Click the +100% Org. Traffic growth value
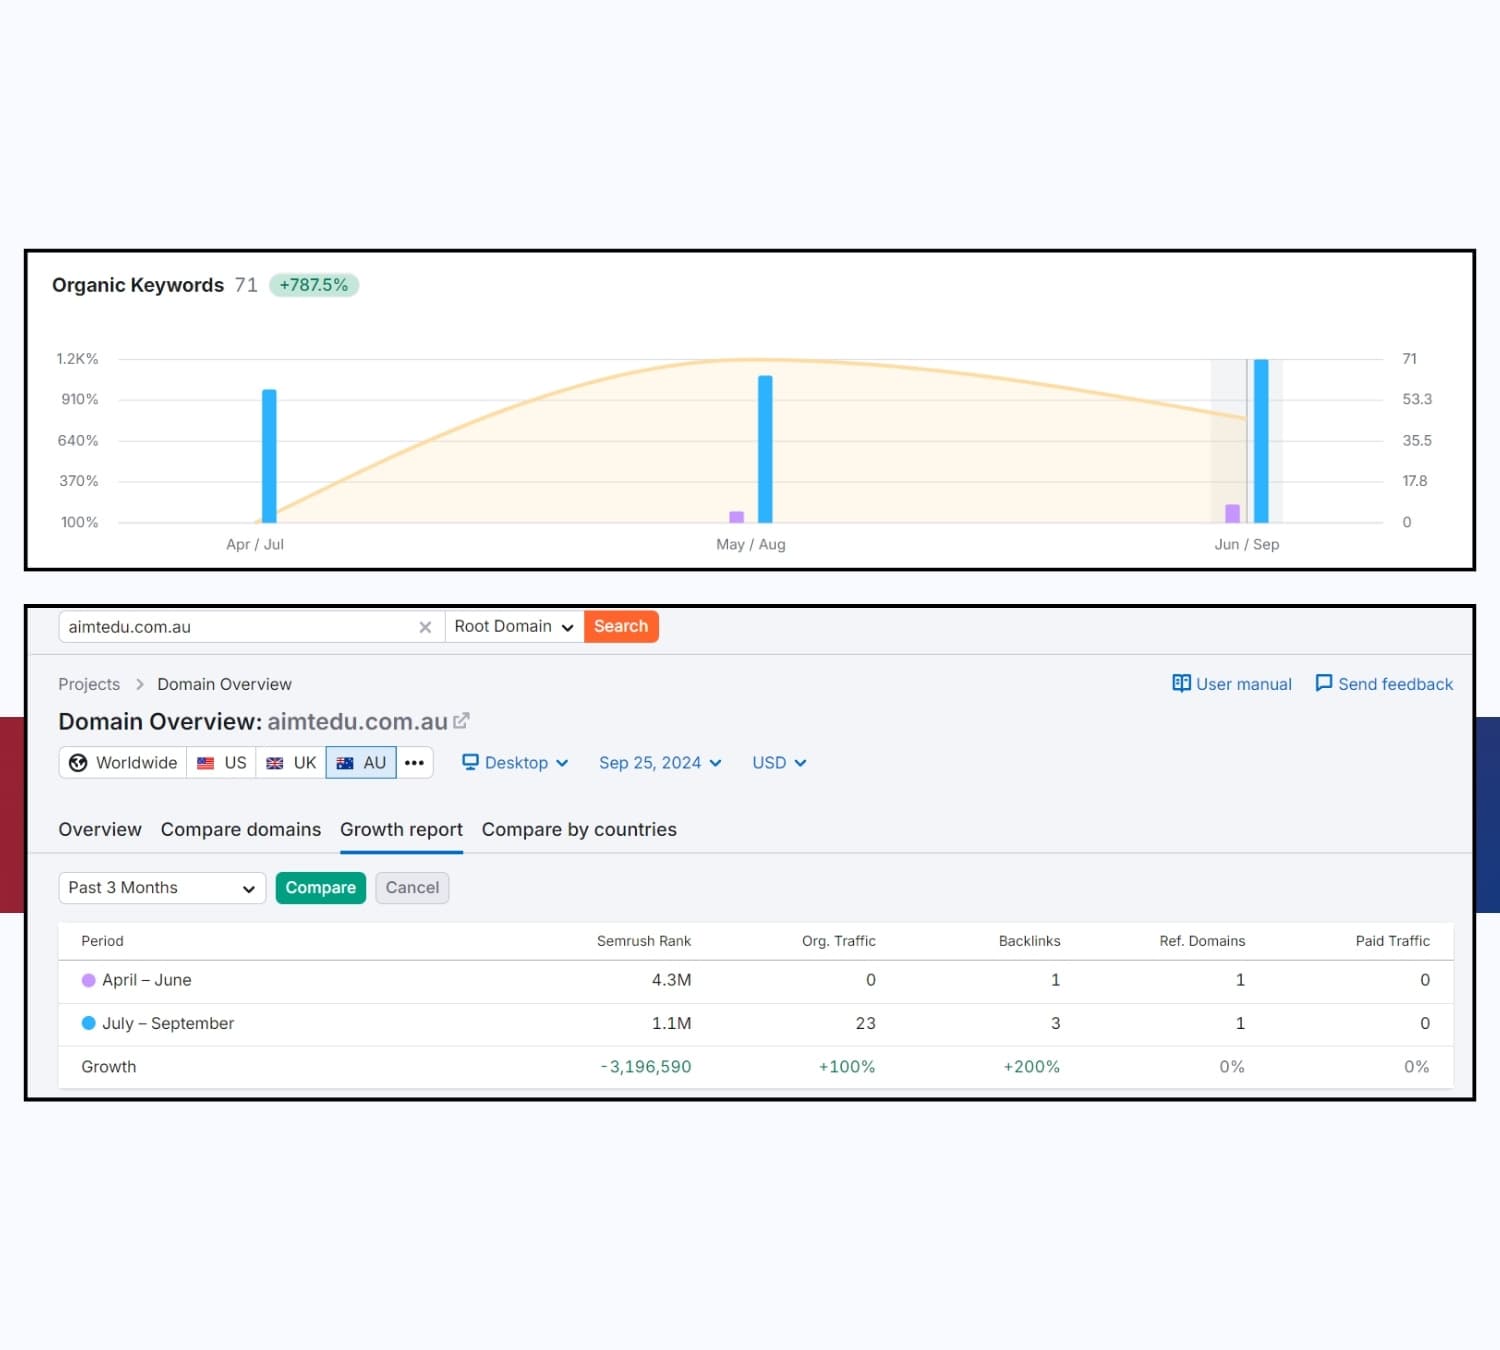 846,1067
